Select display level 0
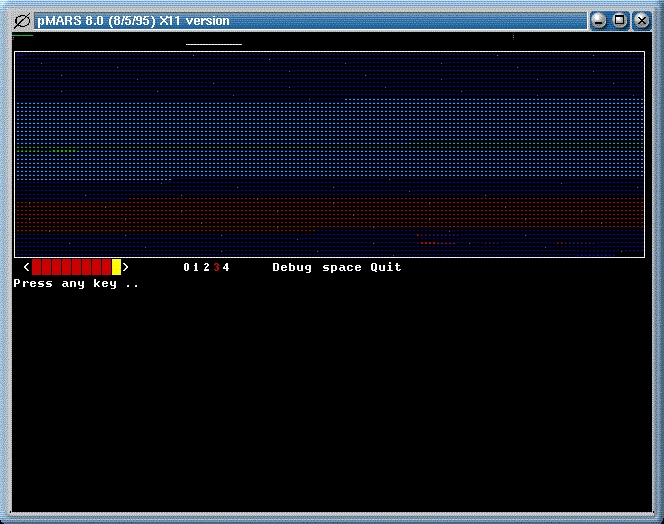The image size is (664, 524). pos(186,267)
